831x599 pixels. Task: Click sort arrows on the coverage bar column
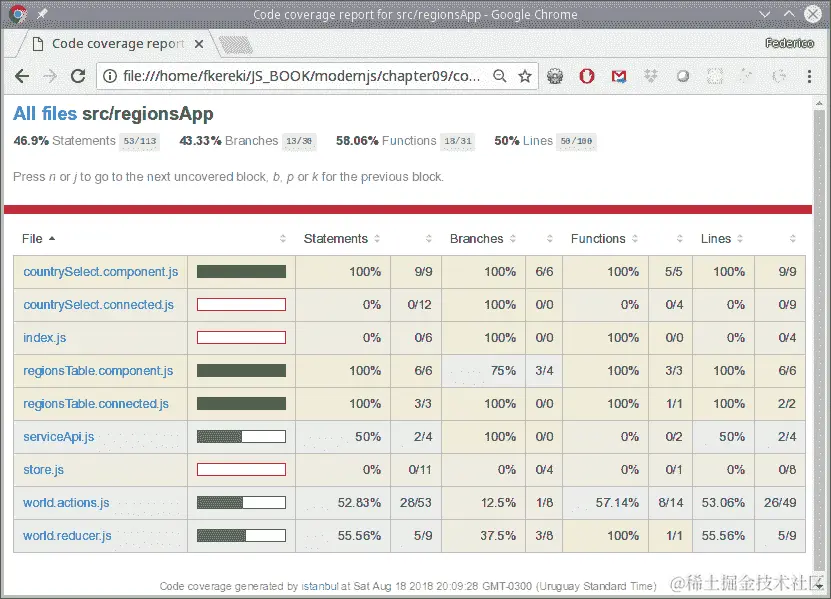282,239
